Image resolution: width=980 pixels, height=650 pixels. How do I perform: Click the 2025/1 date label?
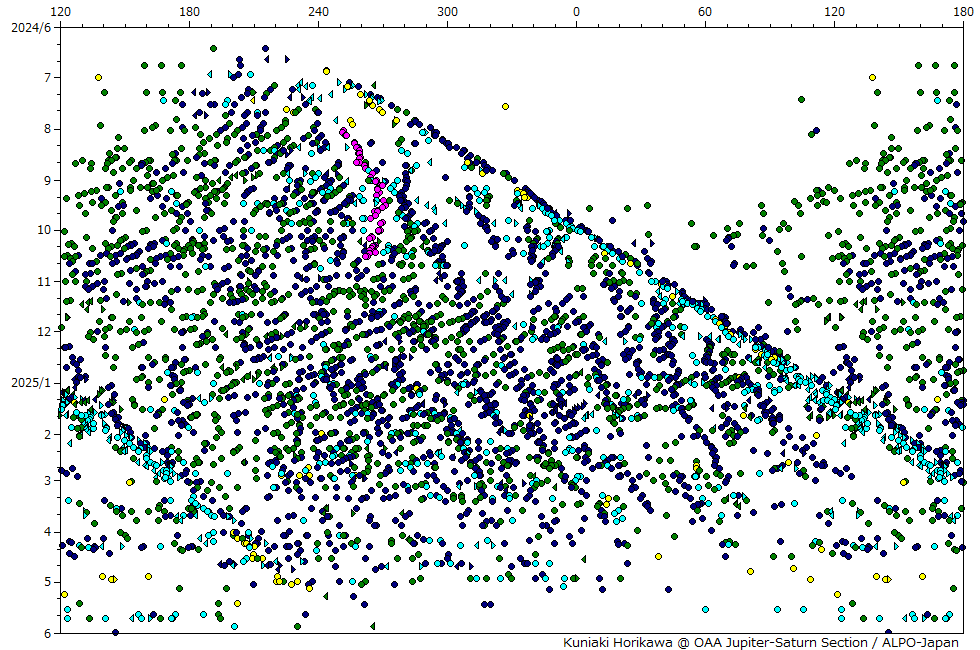[x=29, y=383]
